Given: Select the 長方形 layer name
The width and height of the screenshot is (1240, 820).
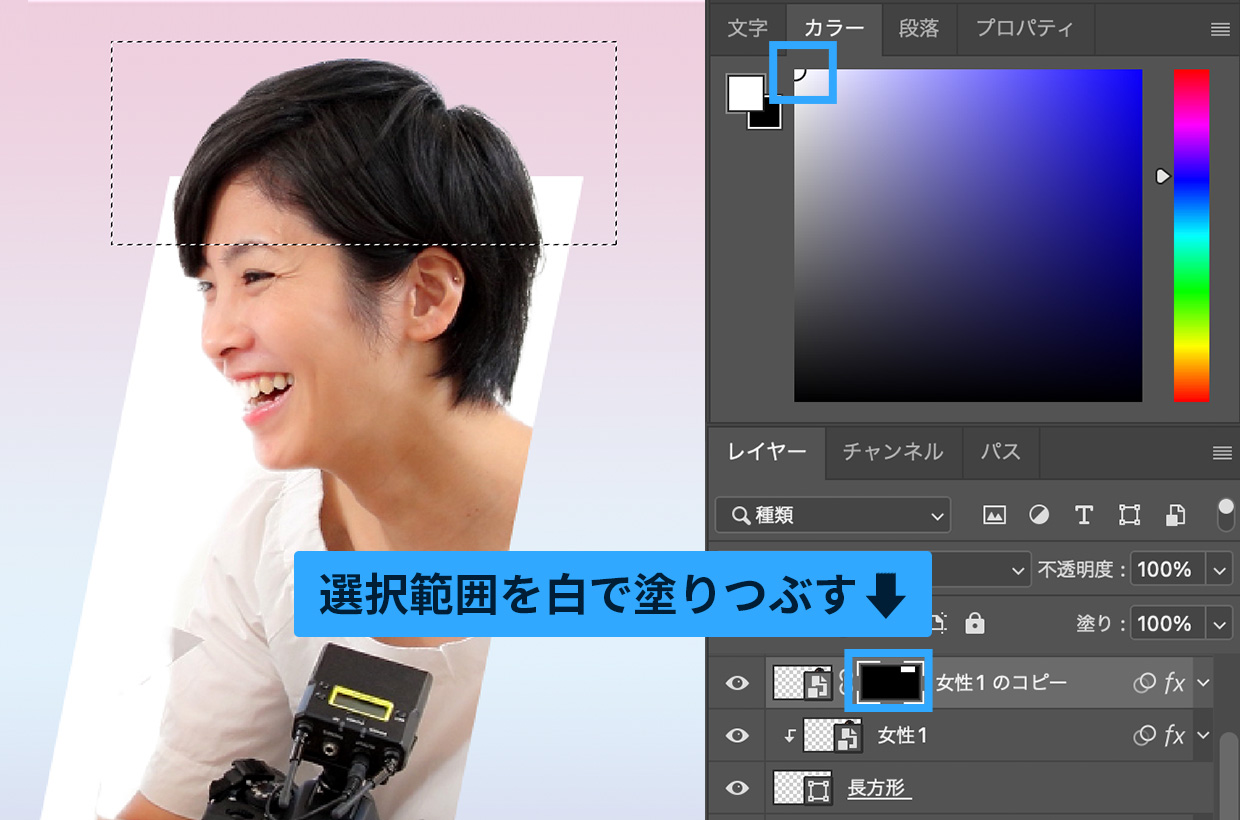Looking at the screenshot, I should click(x=877, y=788).
